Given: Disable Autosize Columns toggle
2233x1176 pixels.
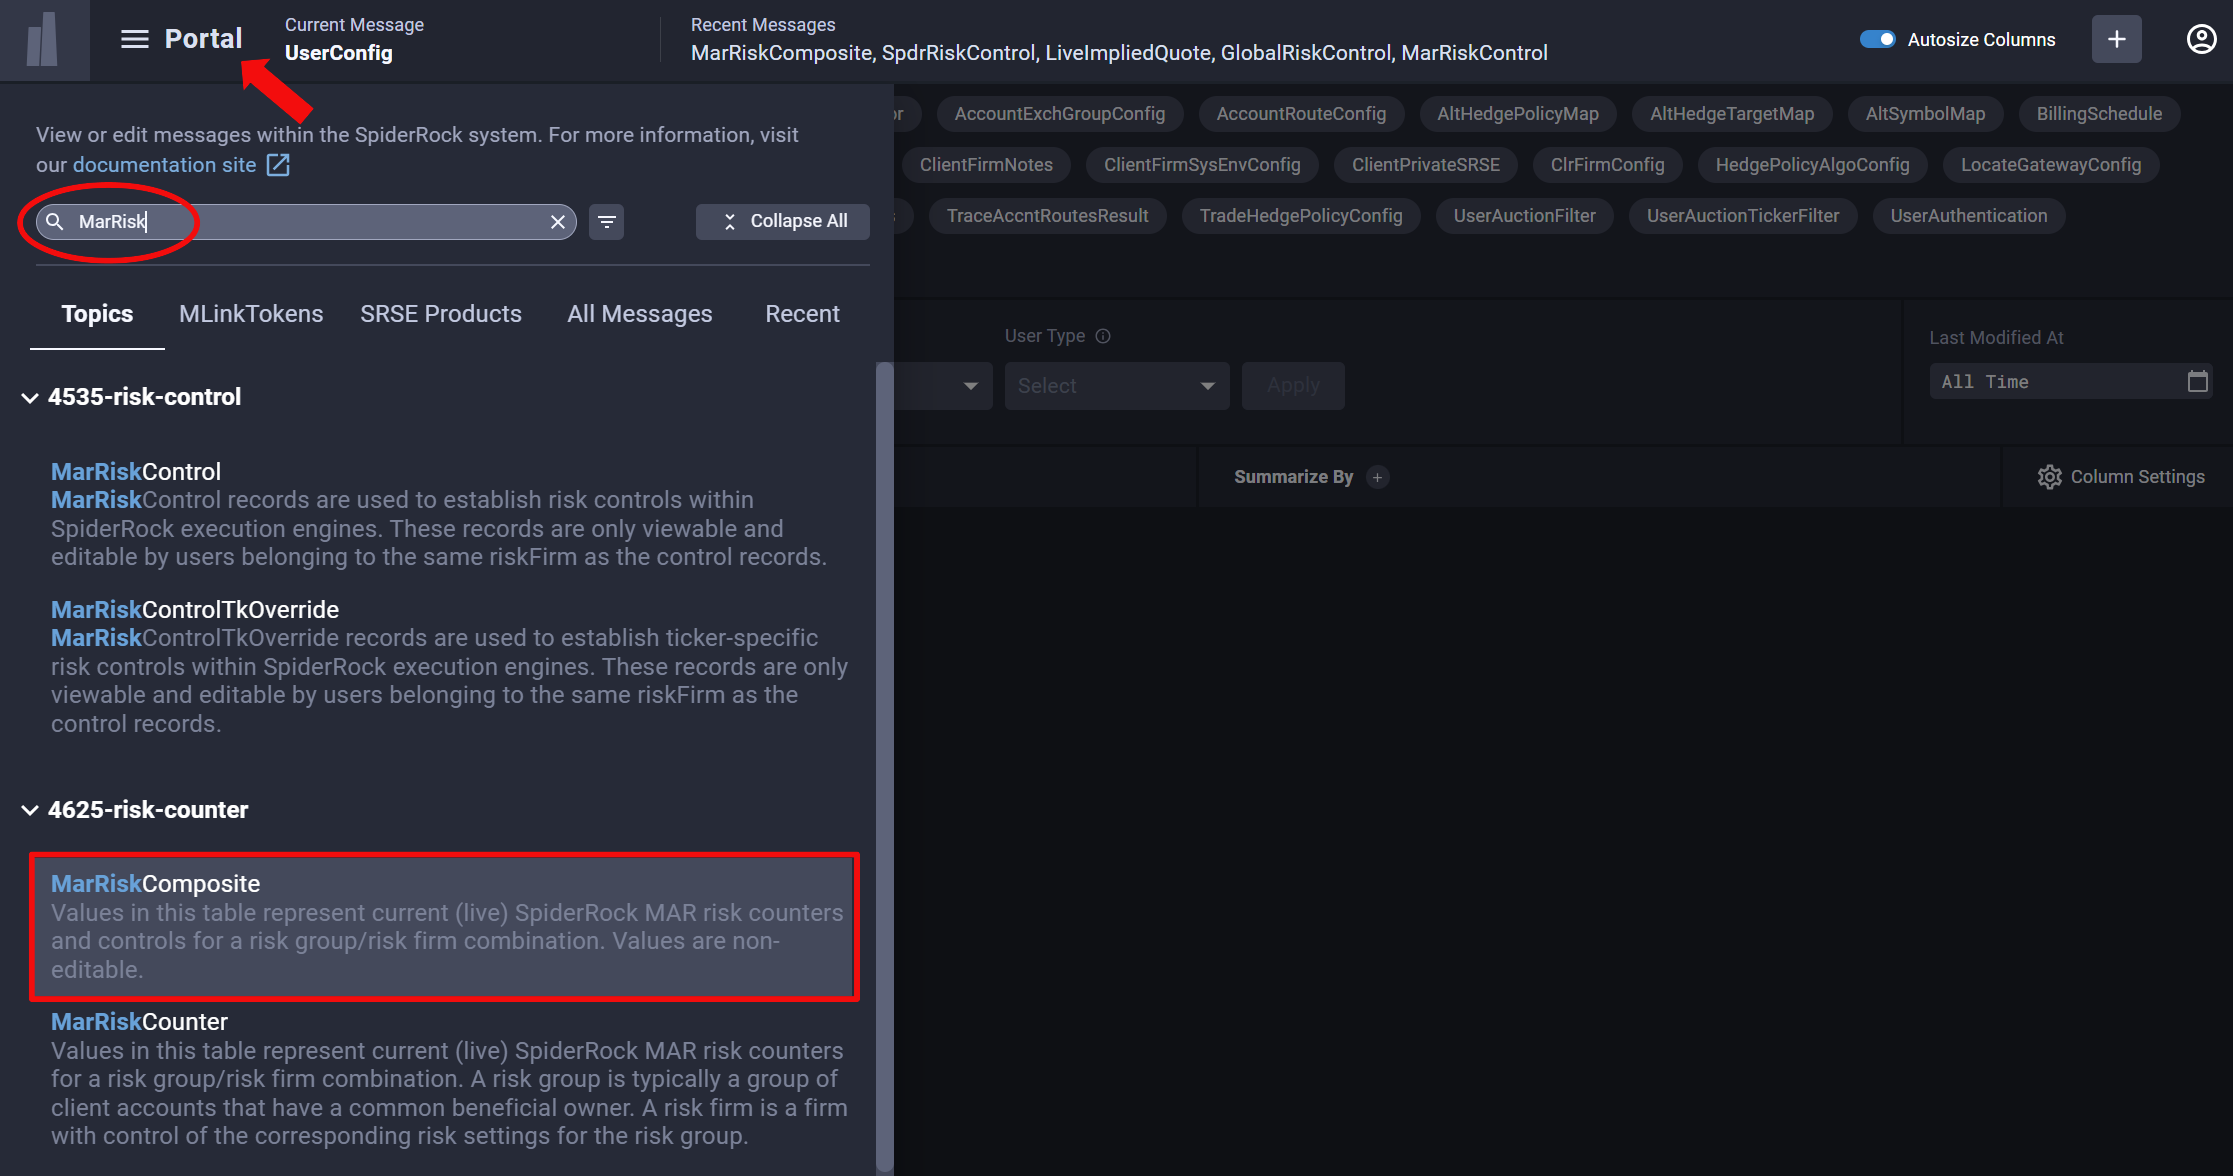Looking at the screenshot, I should [x=1878, y=38].
